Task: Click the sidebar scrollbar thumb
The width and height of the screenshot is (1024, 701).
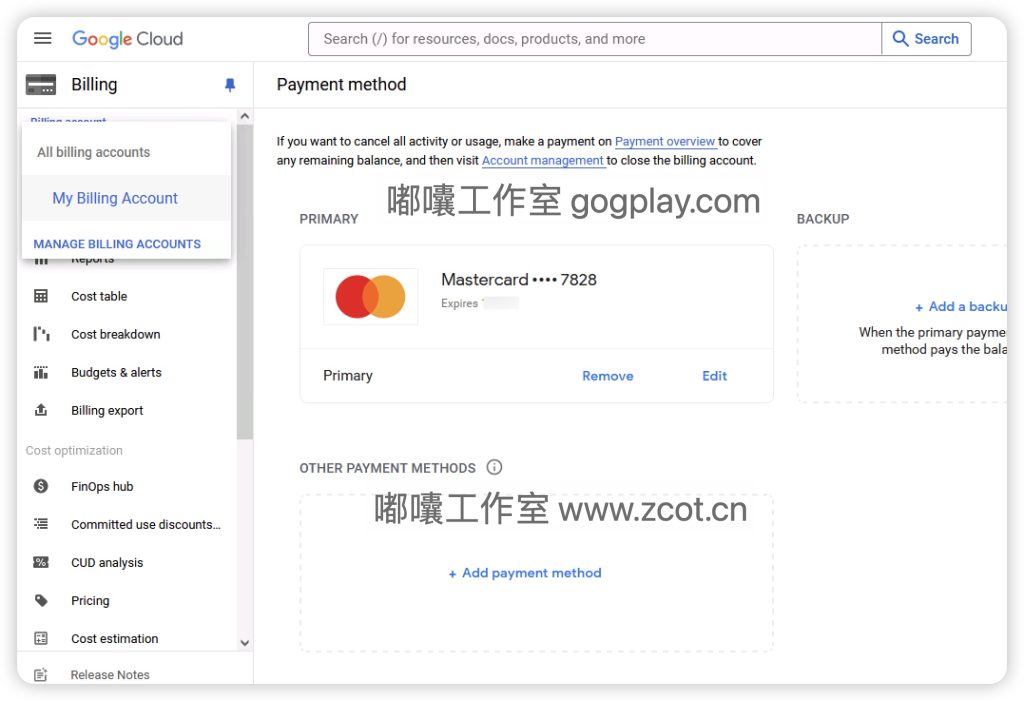Action: pos(244,282)
